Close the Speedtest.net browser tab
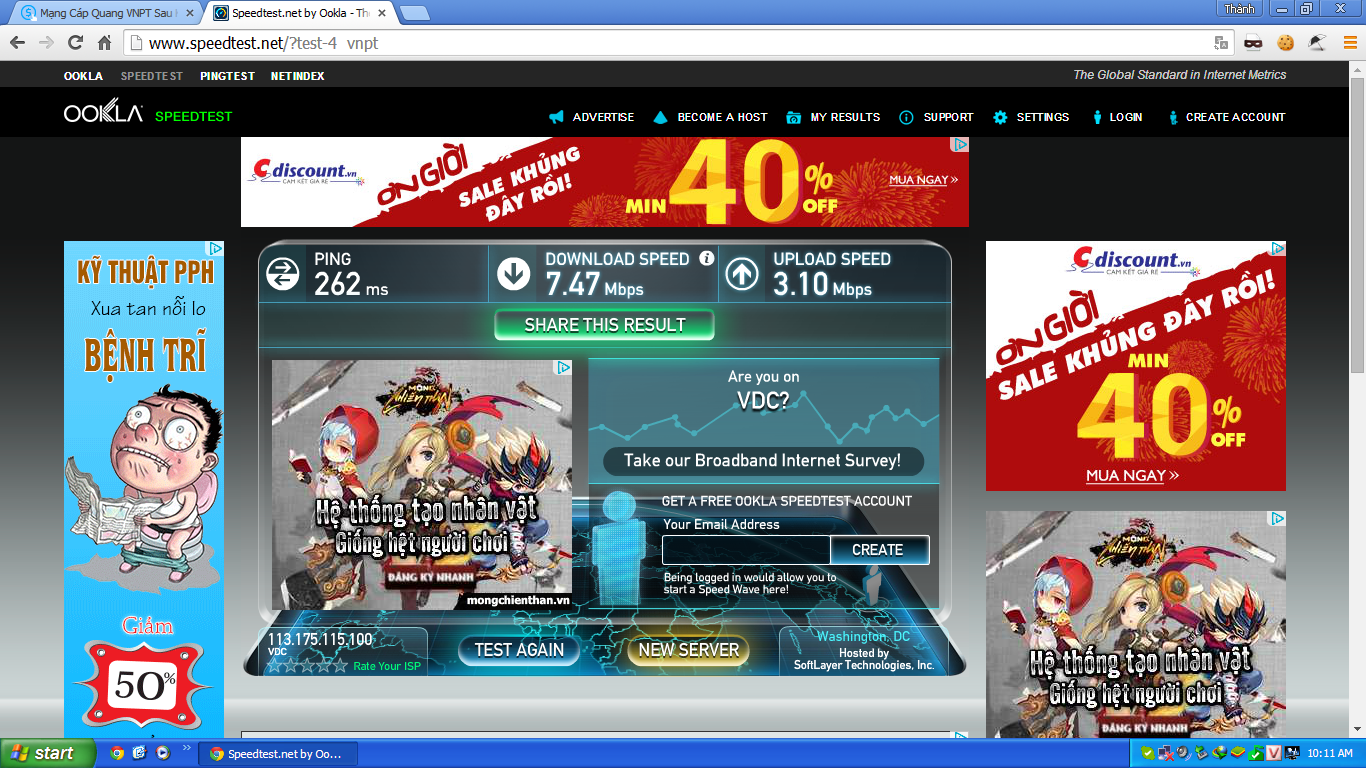This screenshot has height=768, width=1366. [x=381, y=13]
